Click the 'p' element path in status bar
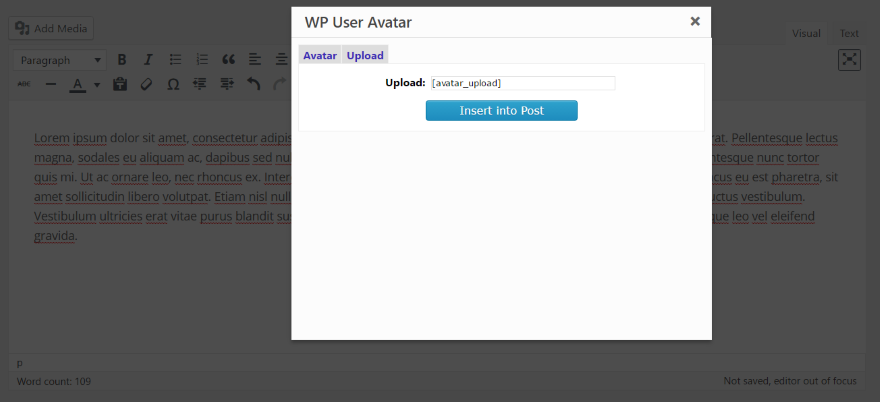Viewport: 880px width, 402px height. pos(20,363)
